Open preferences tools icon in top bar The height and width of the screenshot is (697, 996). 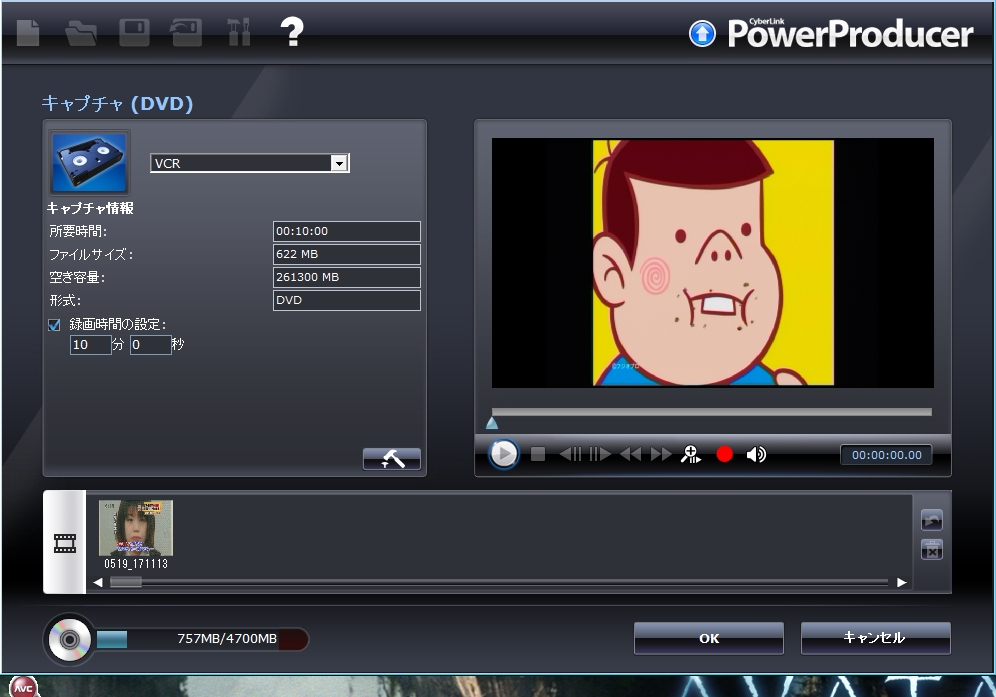(x=239, y=32)
